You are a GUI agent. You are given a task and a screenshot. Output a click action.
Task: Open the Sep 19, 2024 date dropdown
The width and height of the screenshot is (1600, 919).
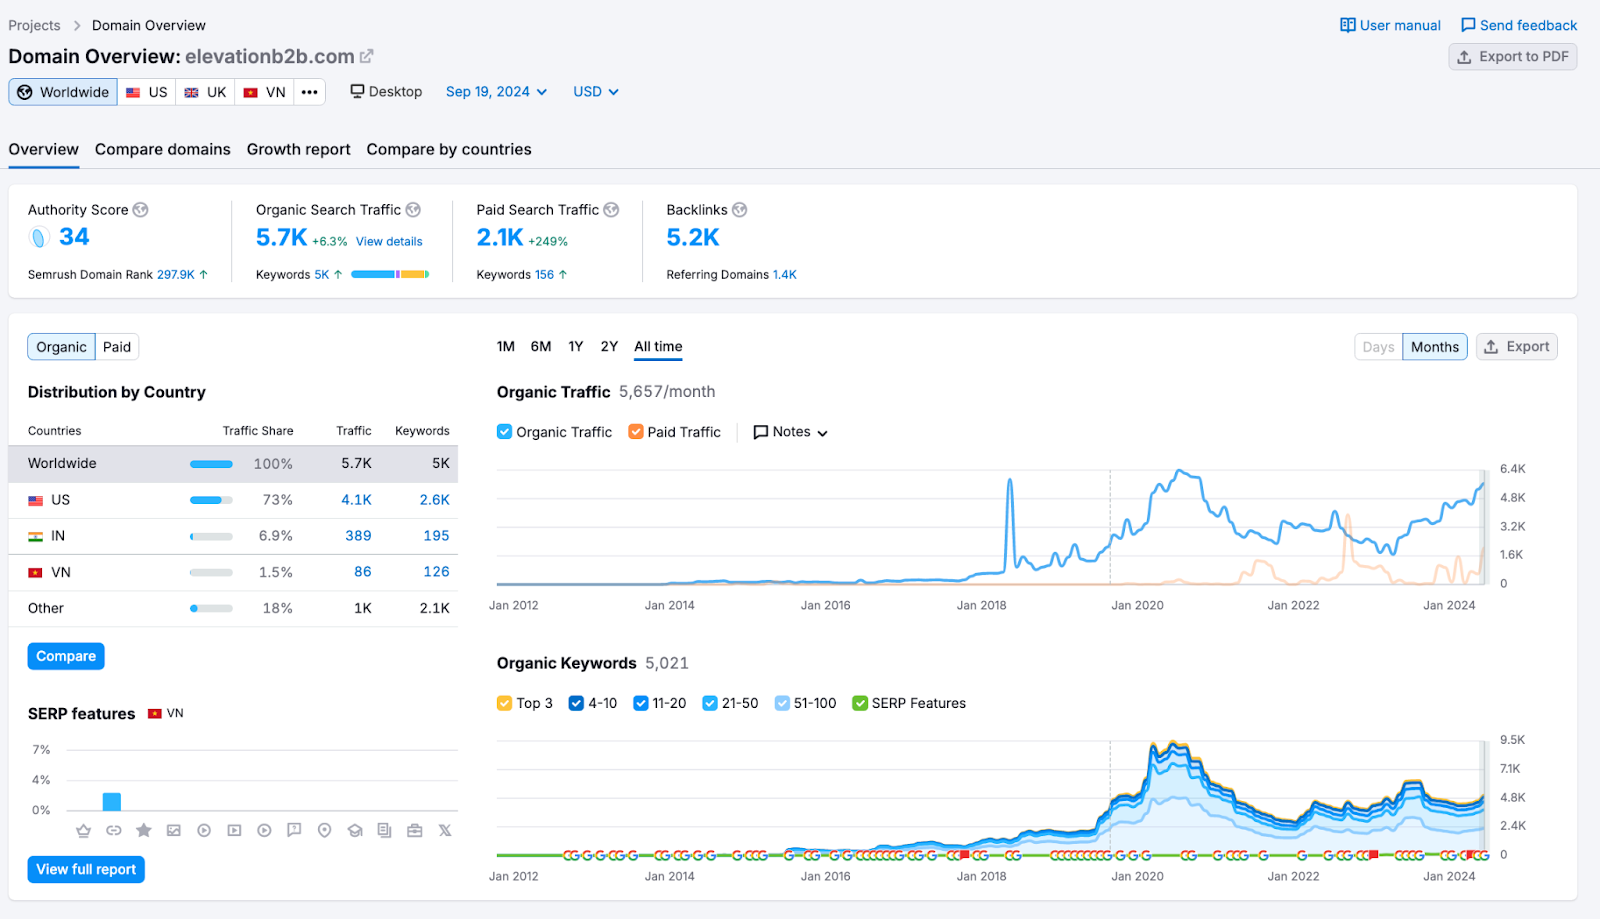497,91
